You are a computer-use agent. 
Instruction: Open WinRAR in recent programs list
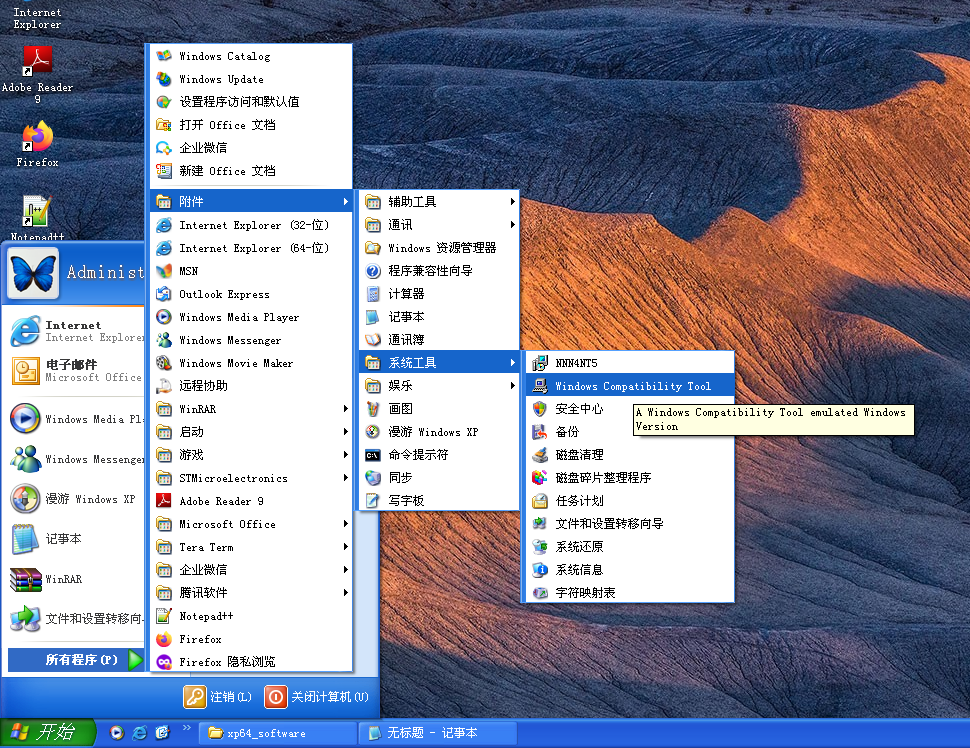pyautogui.click(x=75, y=580)
